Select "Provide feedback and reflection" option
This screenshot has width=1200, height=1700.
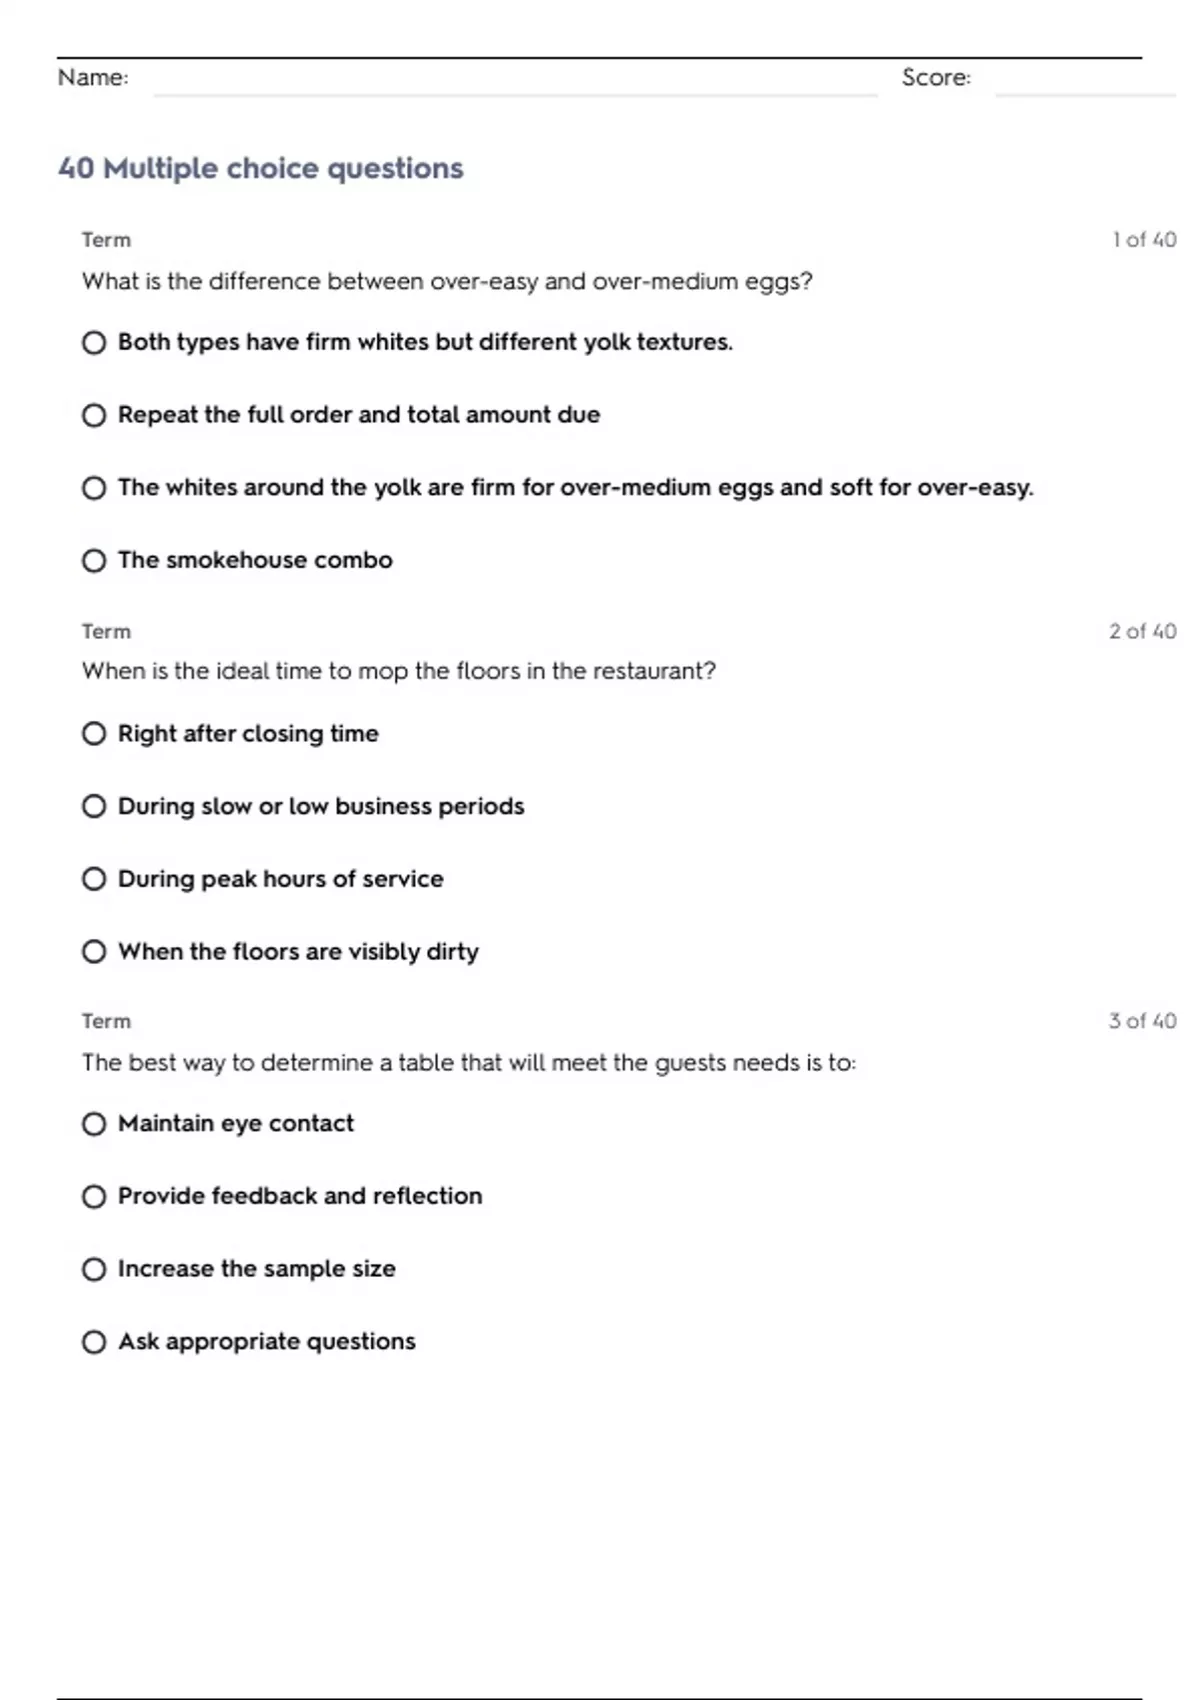(94, 1197)
